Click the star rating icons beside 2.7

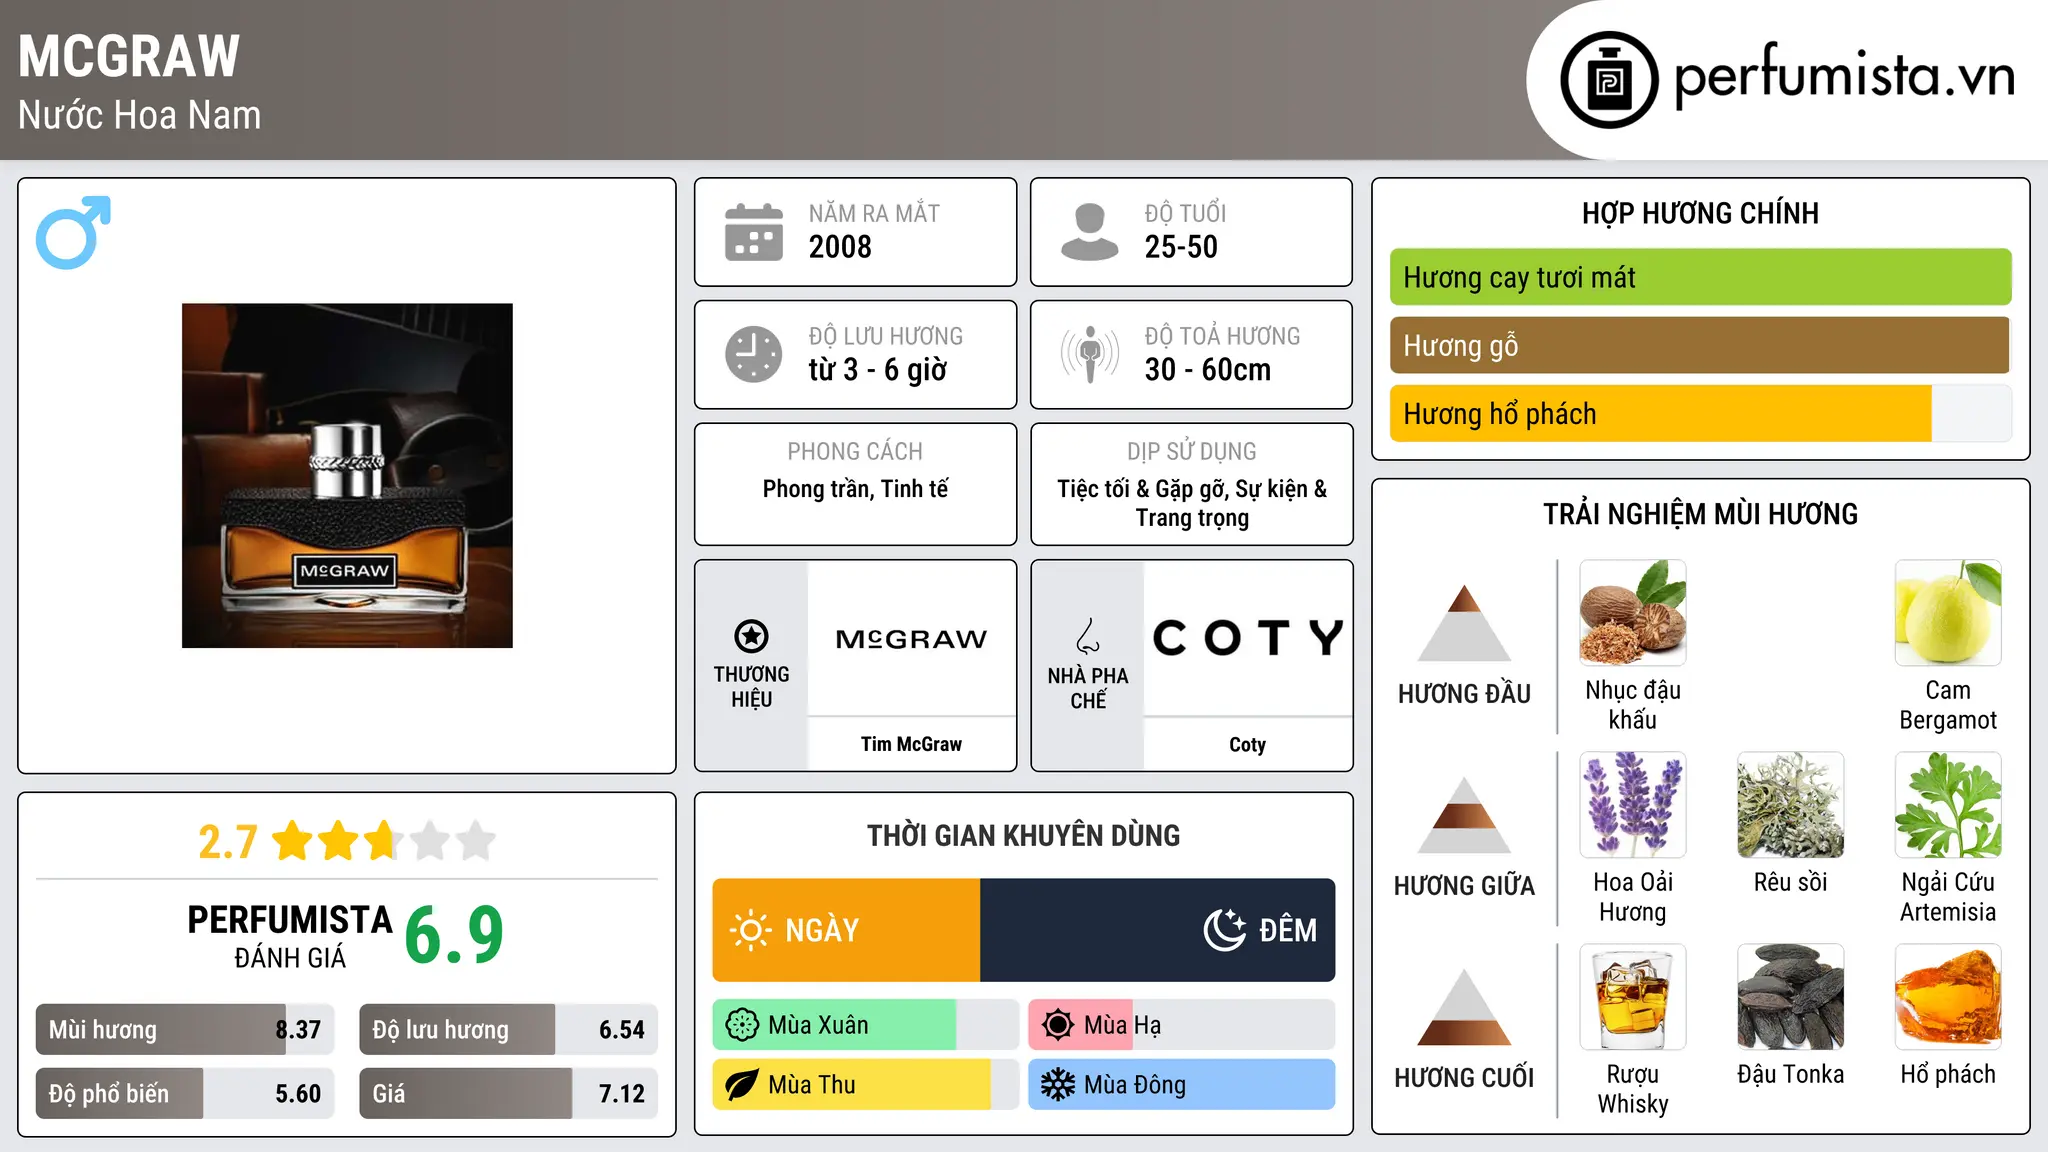click(384, 841)
